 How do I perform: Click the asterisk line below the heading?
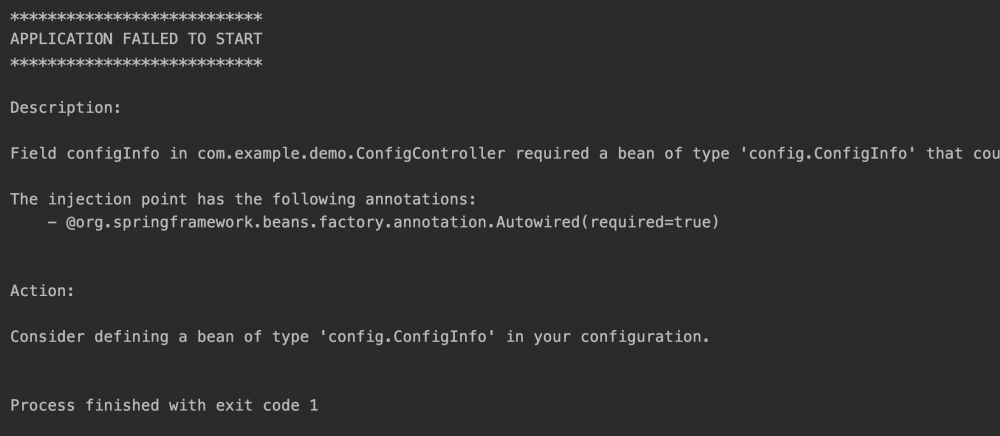click(136, 63)
